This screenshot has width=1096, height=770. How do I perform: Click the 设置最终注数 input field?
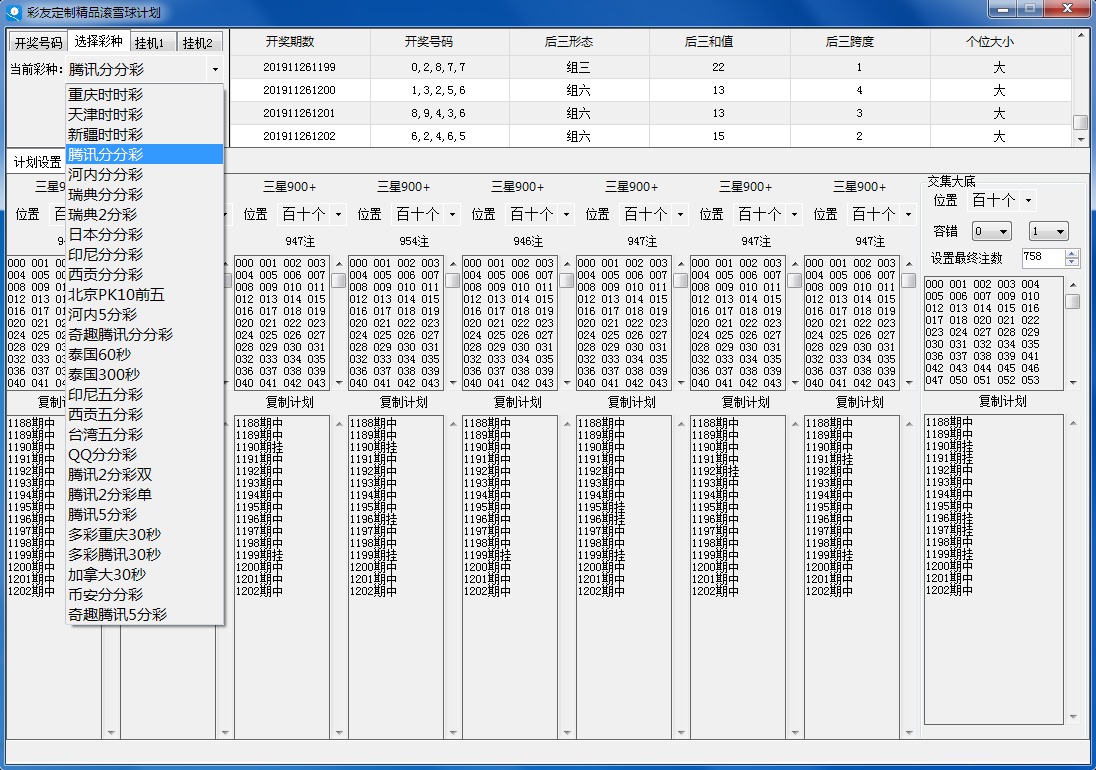[x=1042, y=258]
